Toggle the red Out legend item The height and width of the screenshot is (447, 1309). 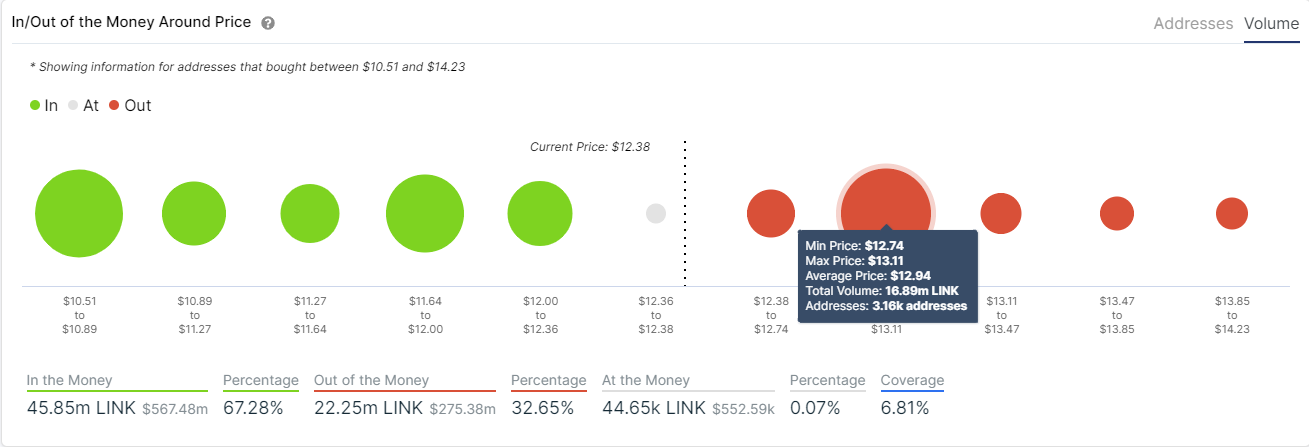130,105
